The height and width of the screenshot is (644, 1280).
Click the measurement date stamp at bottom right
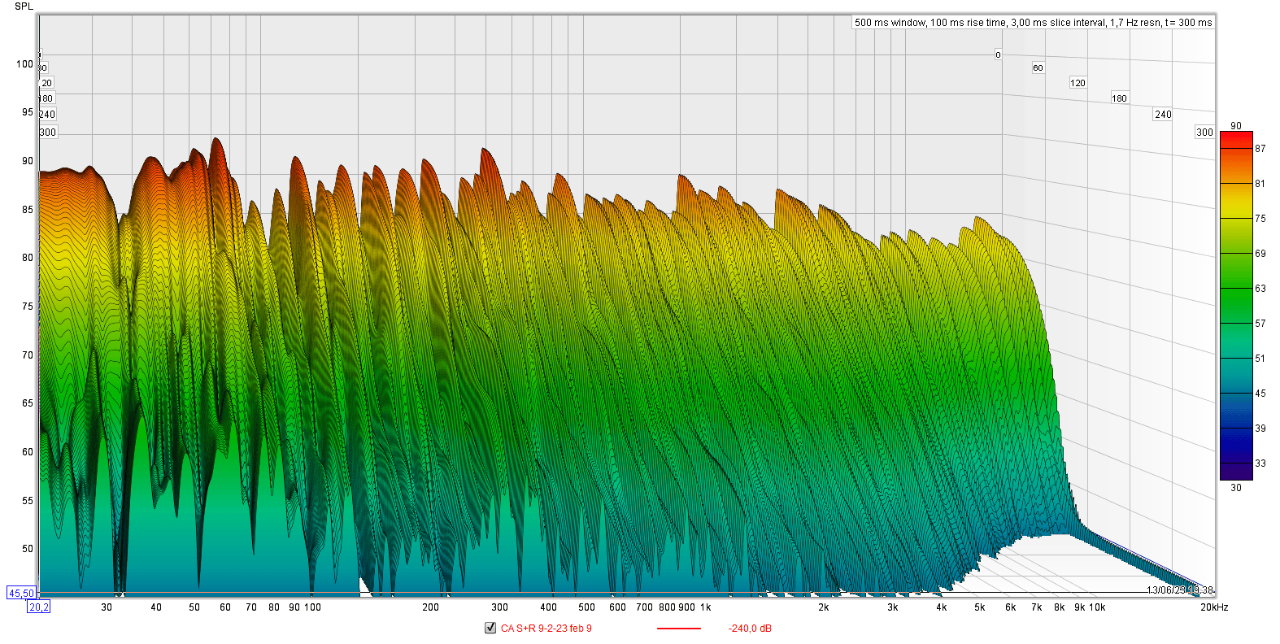[1183, 590]
